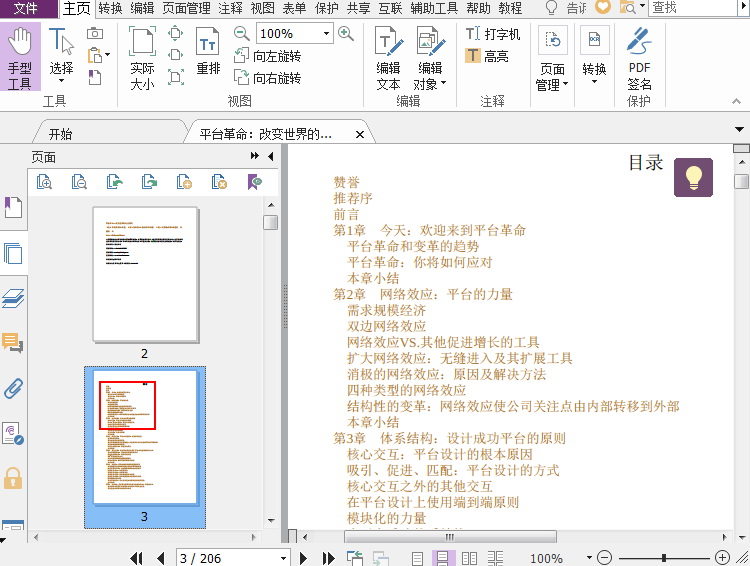
Task: Open the page number 3 / 206 dropdown
Action: [x=283, y=558]
